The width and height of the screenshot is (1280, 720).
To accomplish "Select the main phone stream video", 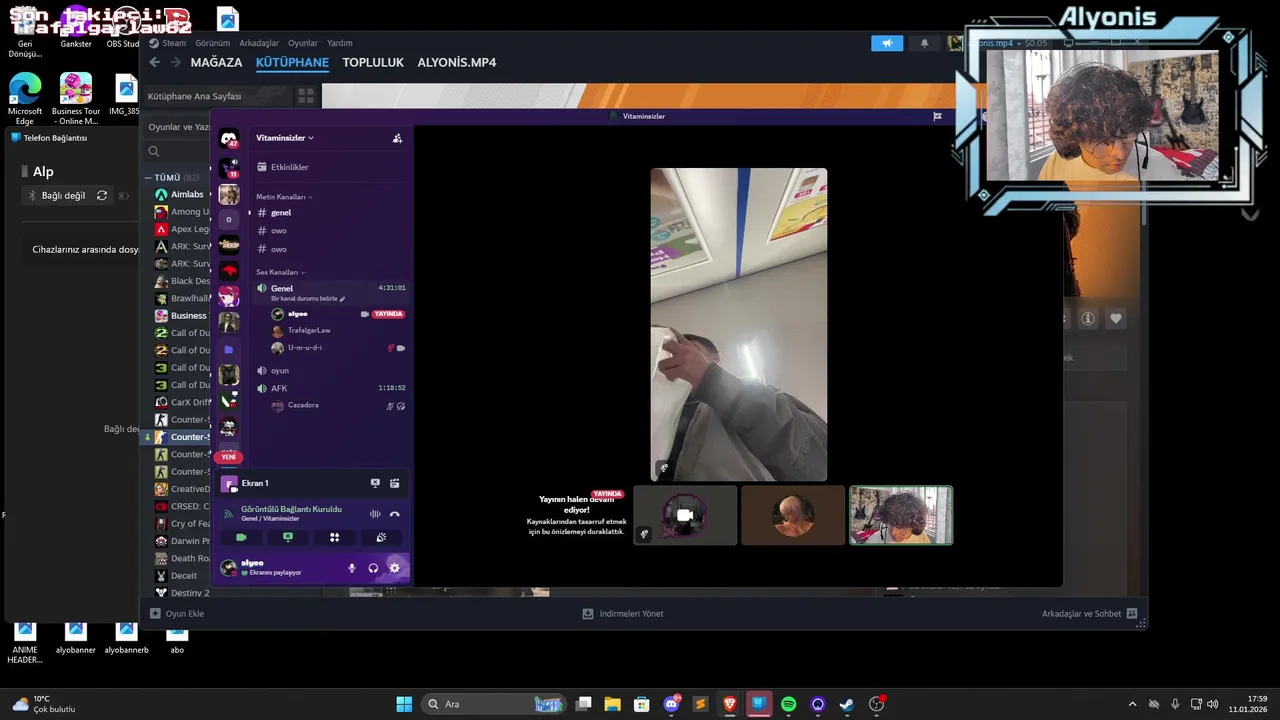I will (739, 324).
